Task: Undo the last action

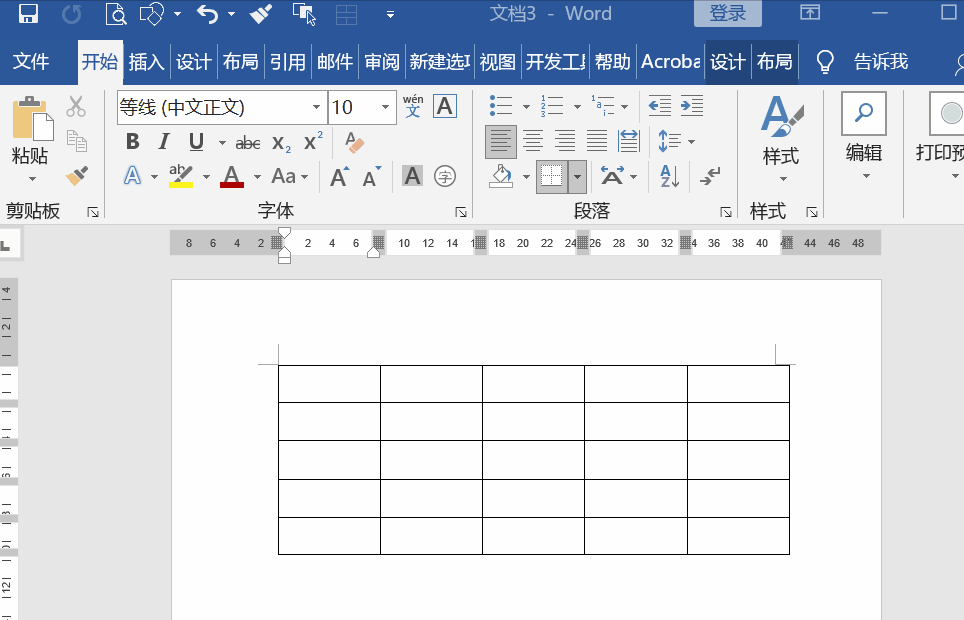Action: [208, 13]
